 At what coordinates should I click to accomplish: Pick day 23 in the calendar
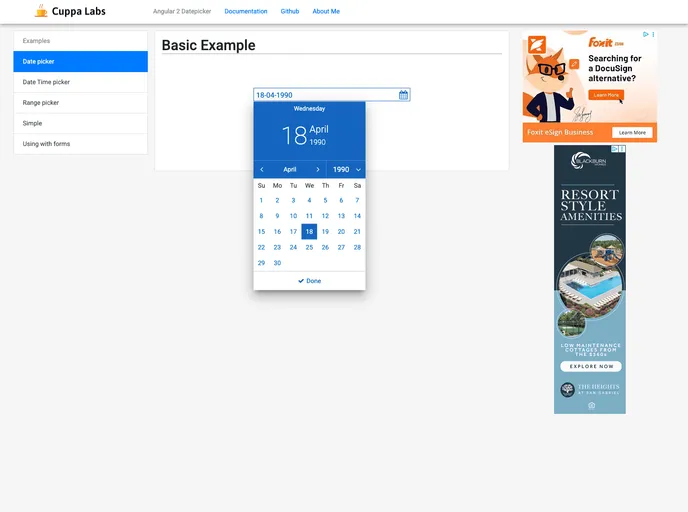pos(277,247)
